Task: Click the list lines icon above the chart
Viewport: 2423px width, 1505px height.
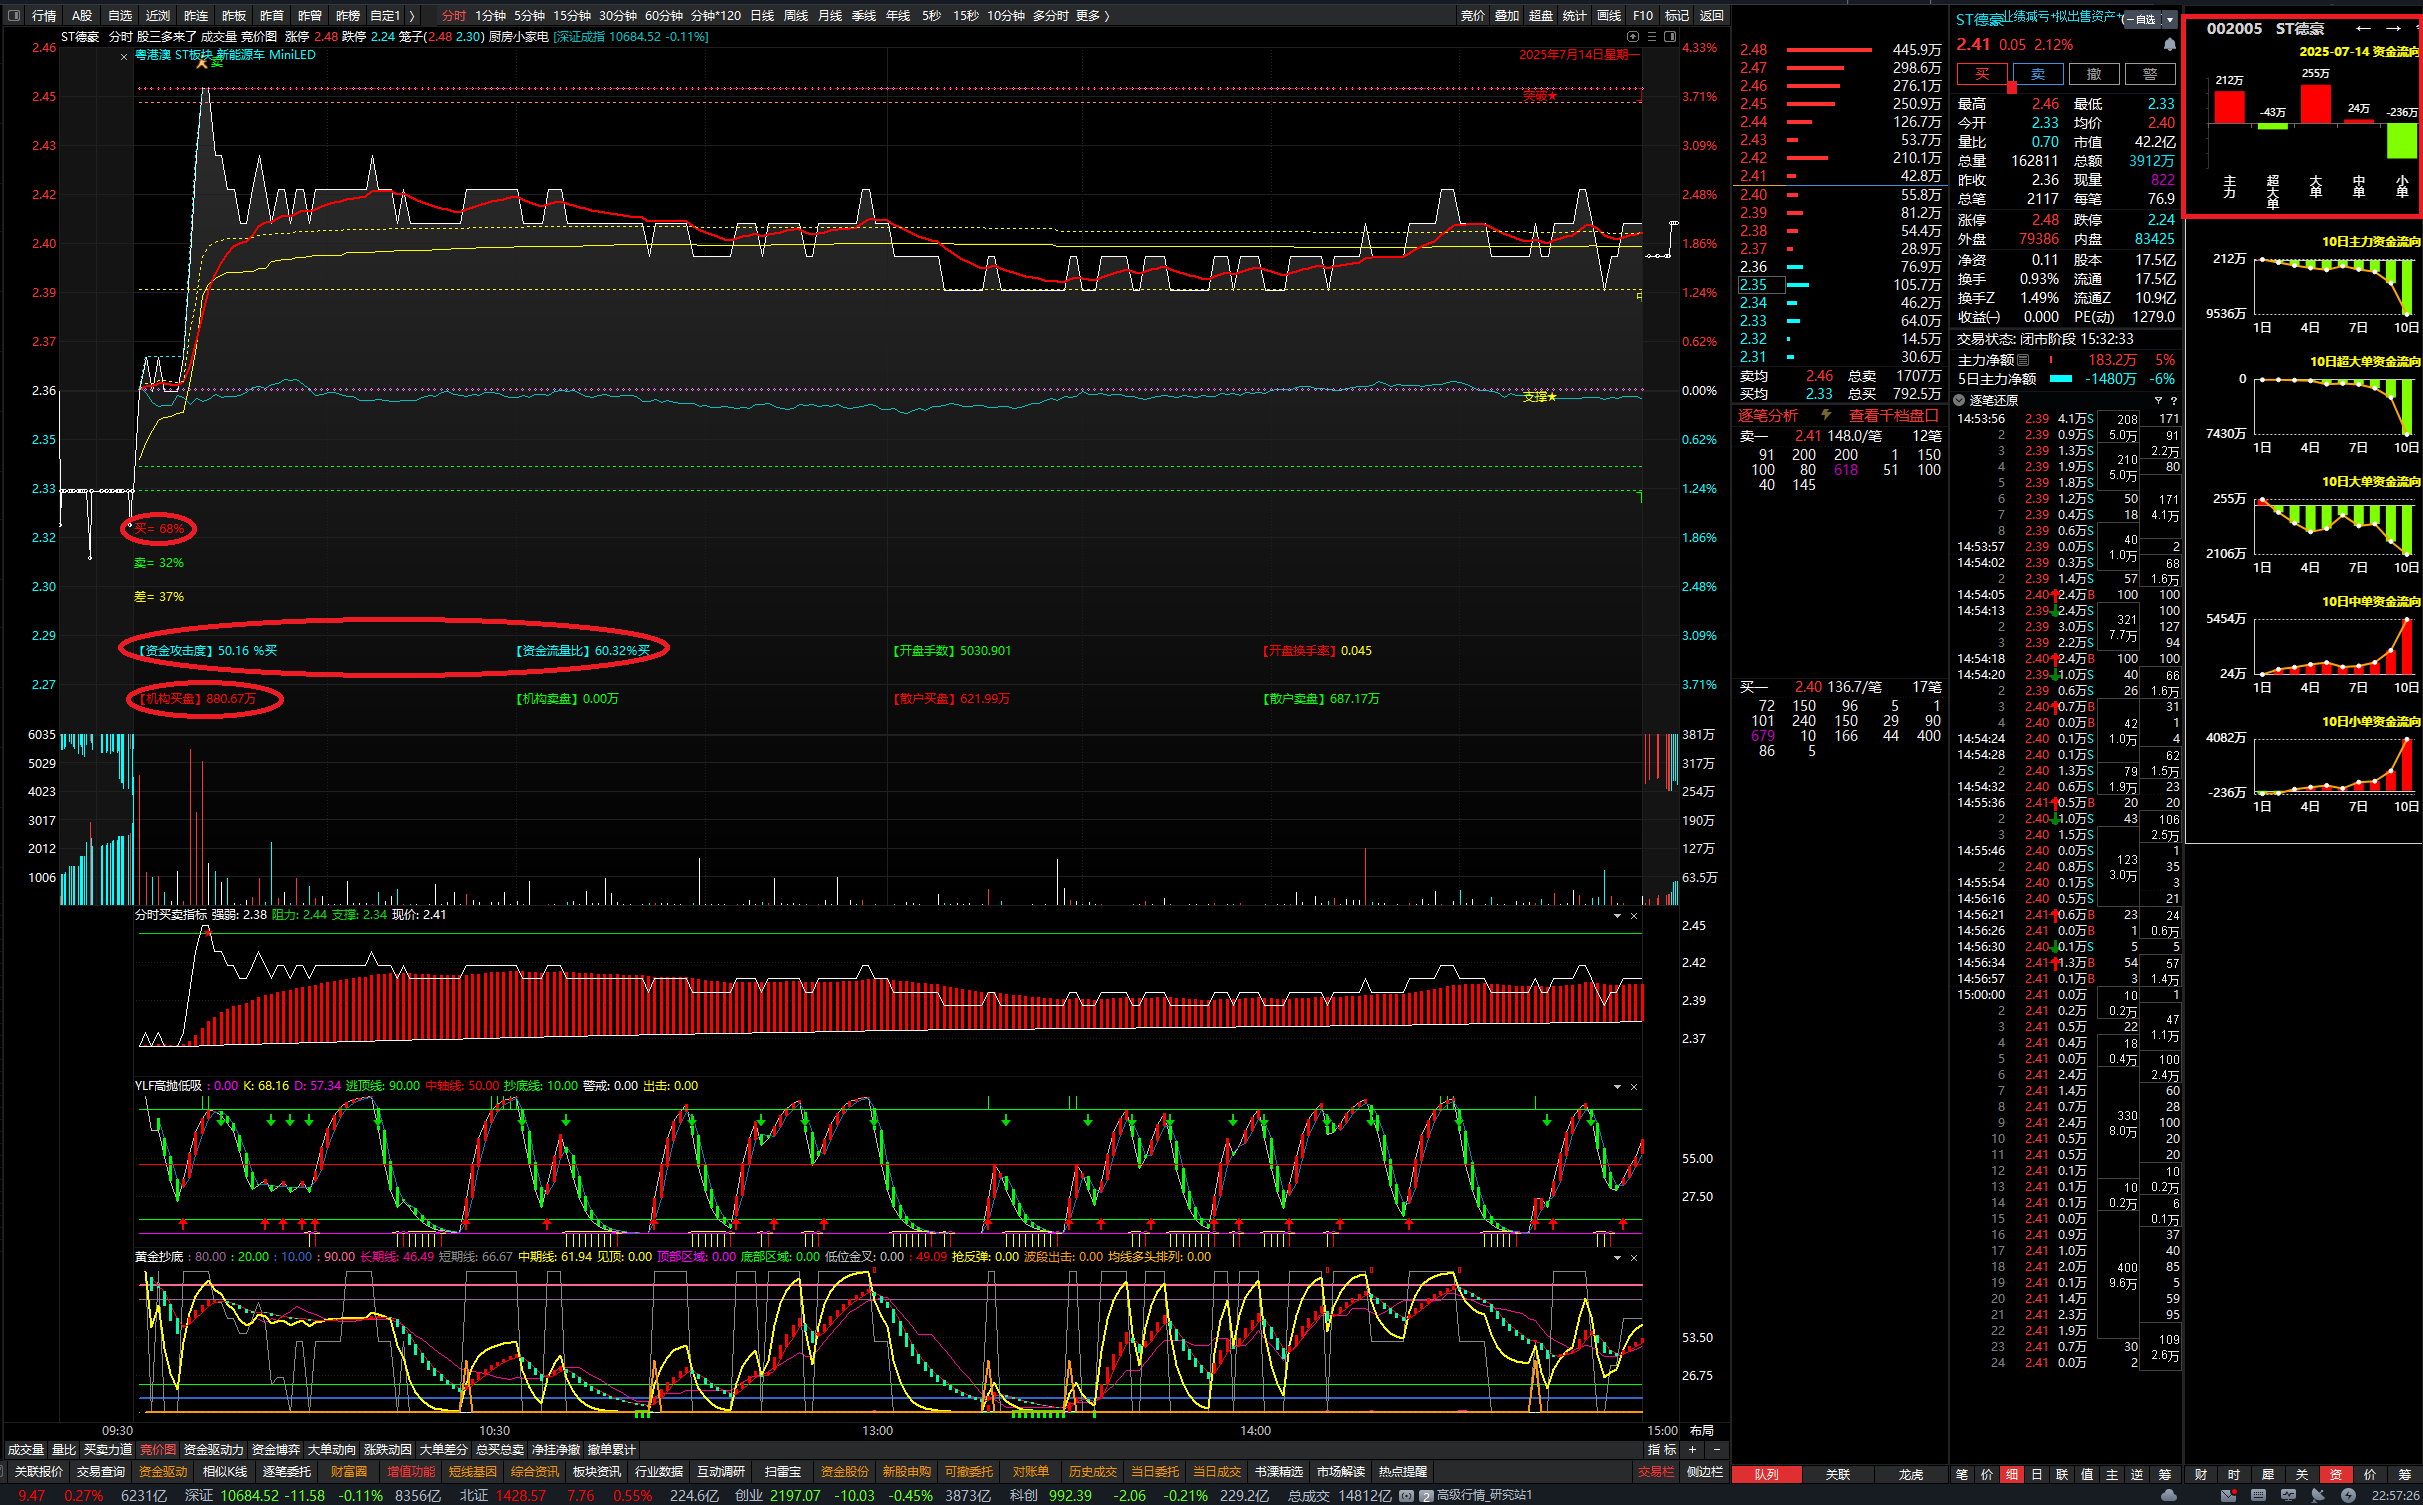Action: 1652,37
